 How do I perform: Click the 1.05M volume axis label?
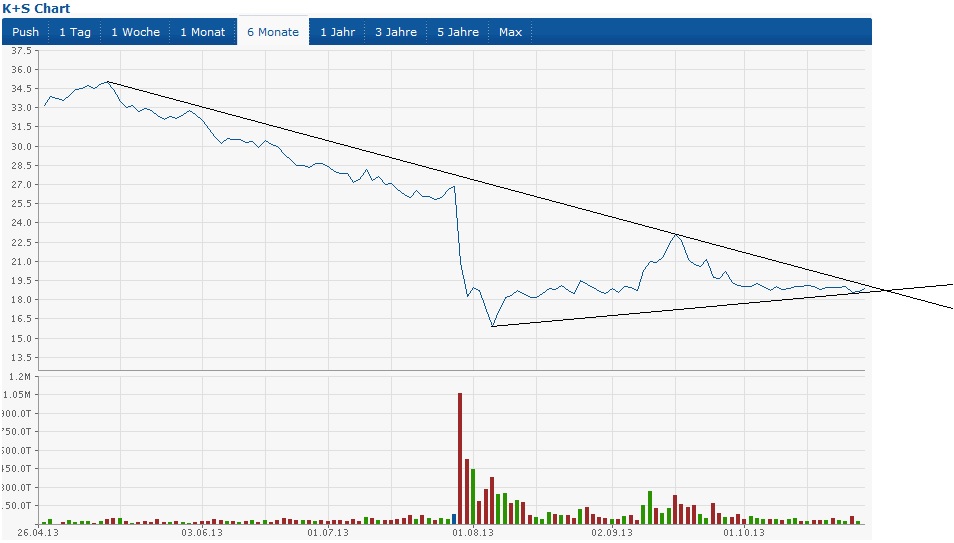click(x=17, y=394)
